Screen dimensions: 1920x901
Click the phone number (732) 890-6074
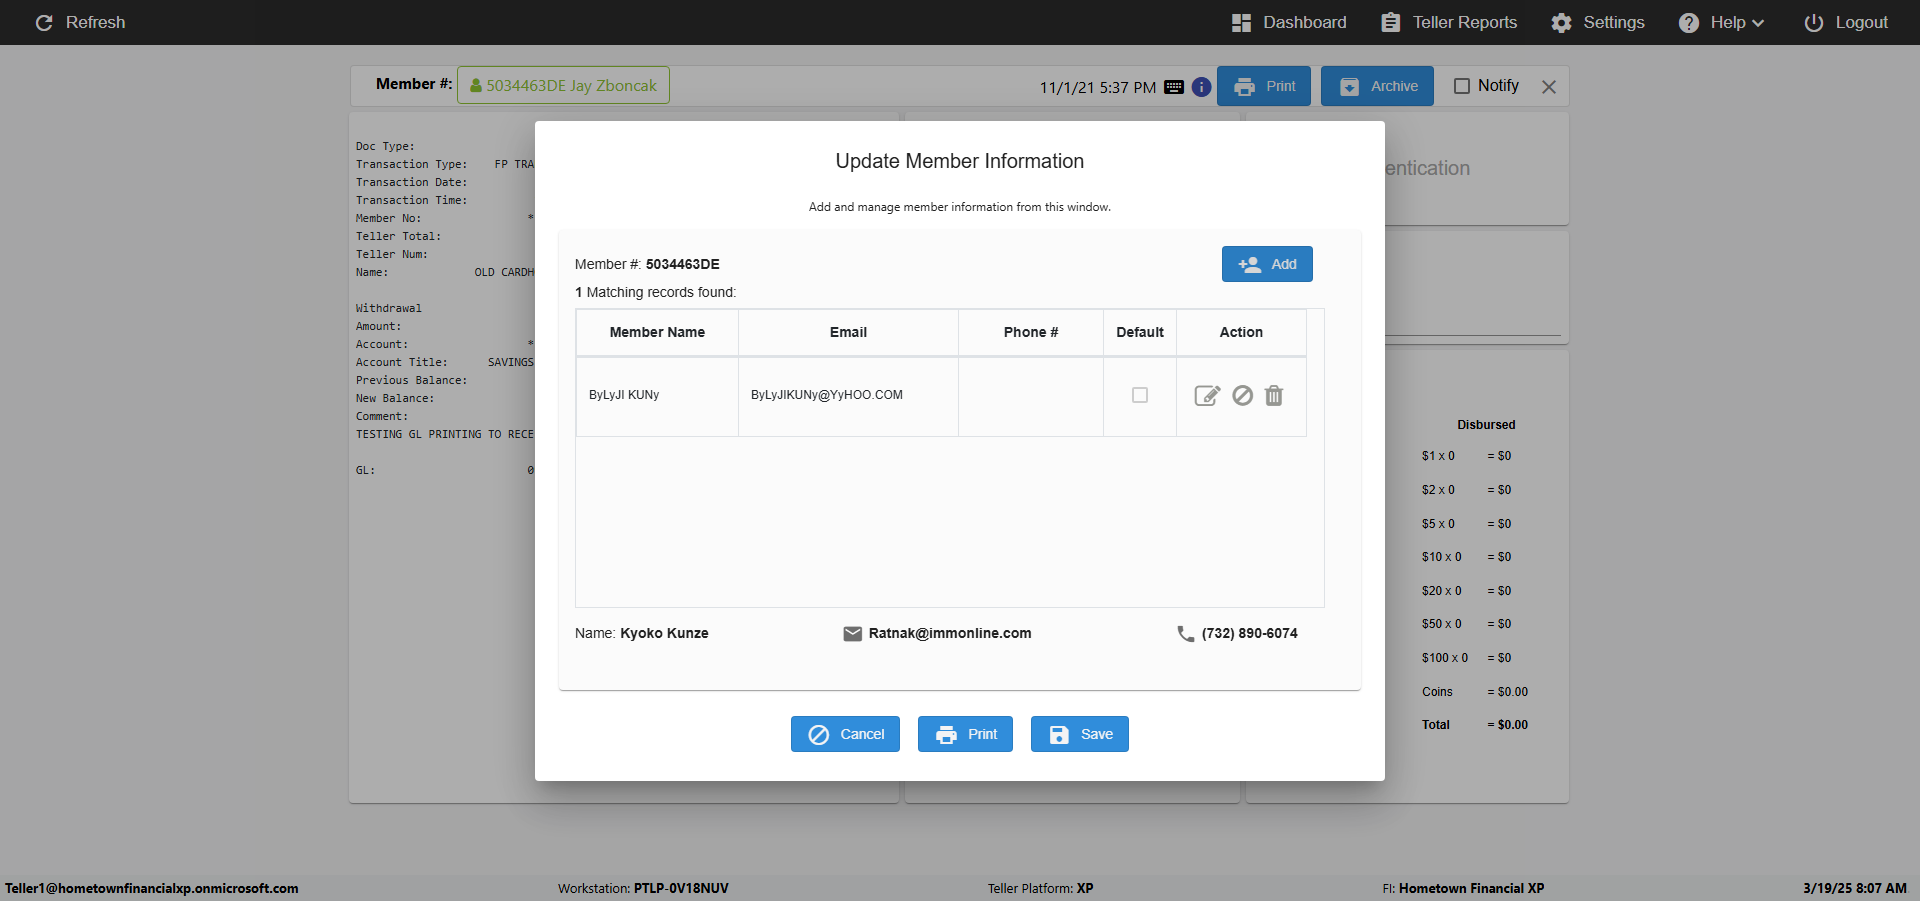coord(1250,633)
